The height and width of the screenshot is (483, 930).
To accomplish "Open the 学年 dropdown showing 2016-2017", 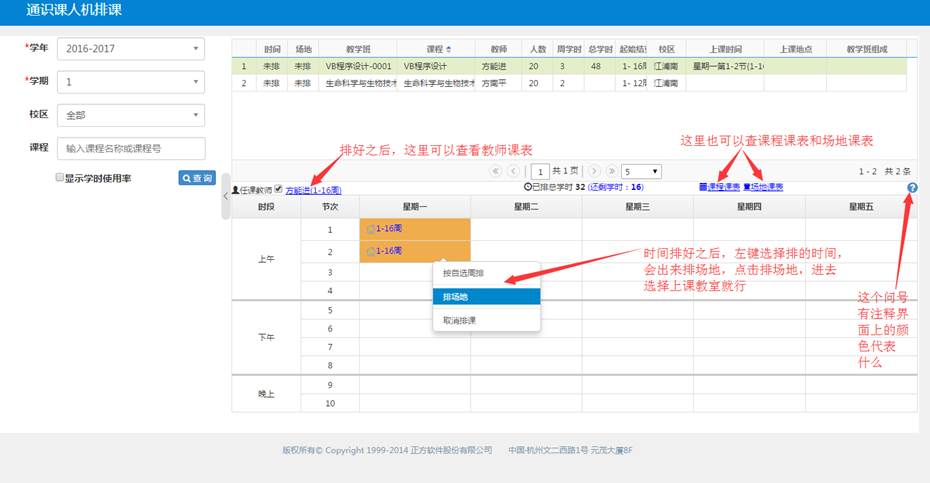I will coord(130,49).
